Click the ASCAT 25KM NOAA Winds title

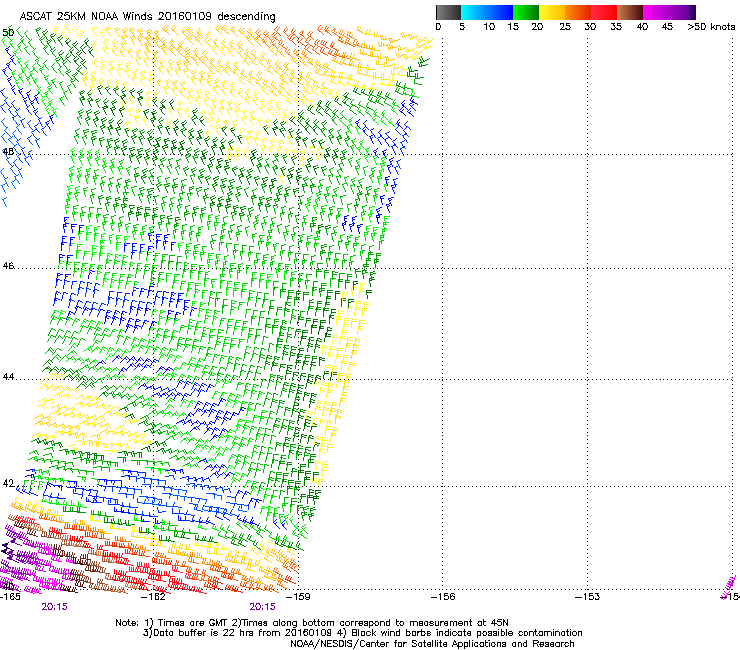[x=147, y=16]
